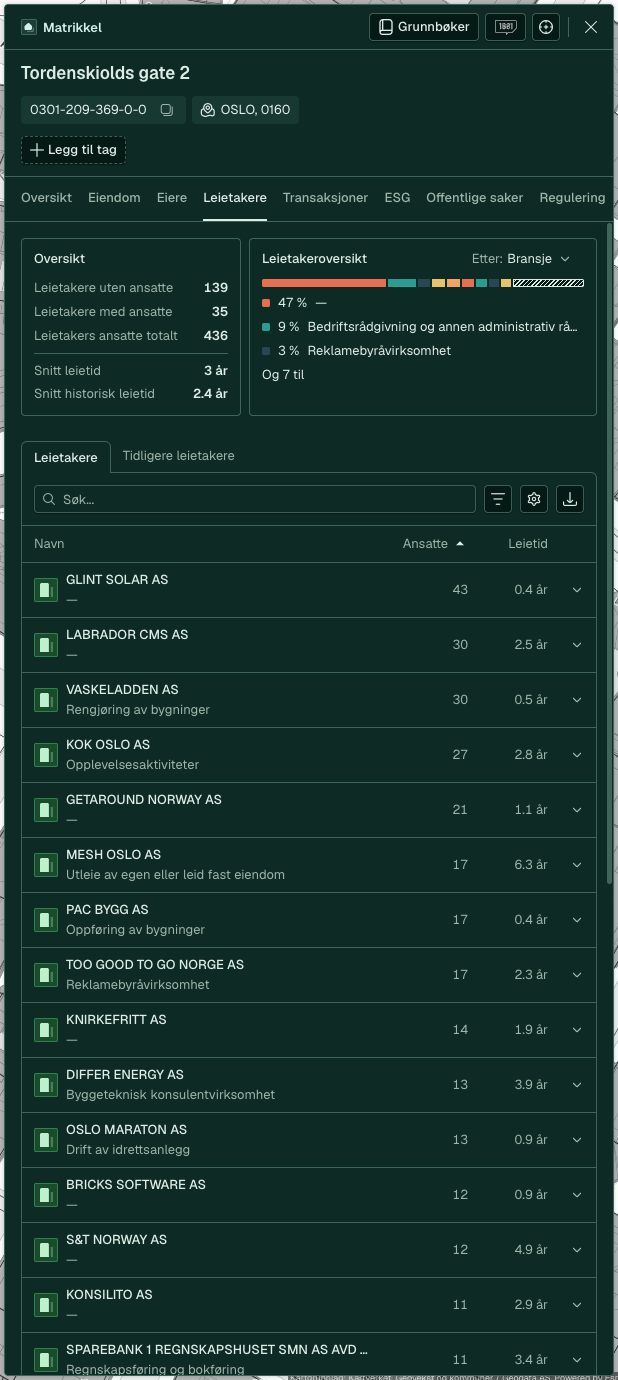Click the panel's vertical scrollbar

tap(610, 555)
